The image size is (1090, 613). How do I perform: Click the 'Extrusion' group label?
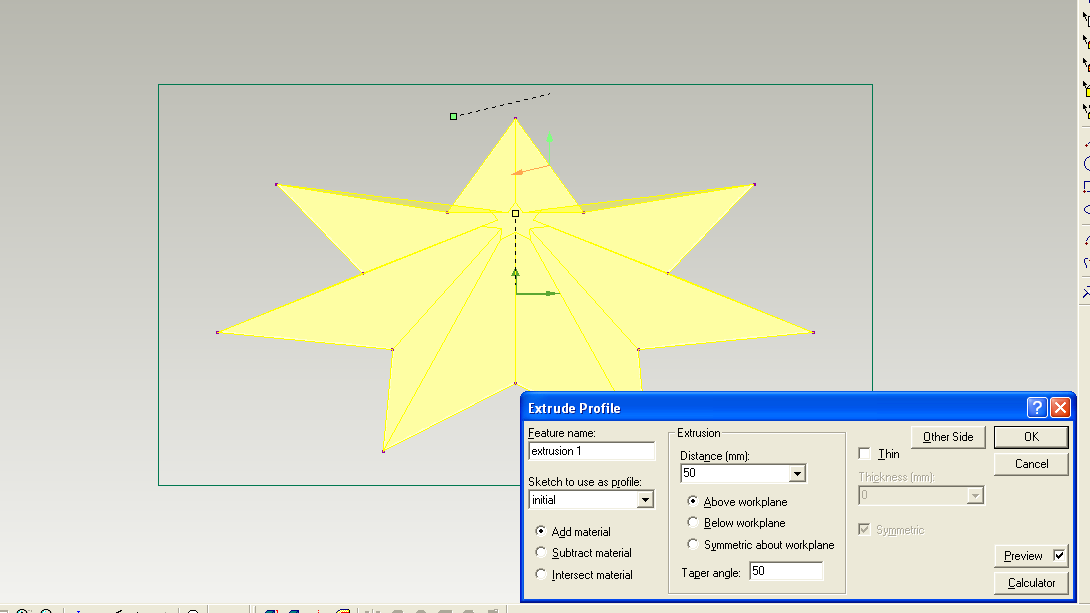(699, 433)
